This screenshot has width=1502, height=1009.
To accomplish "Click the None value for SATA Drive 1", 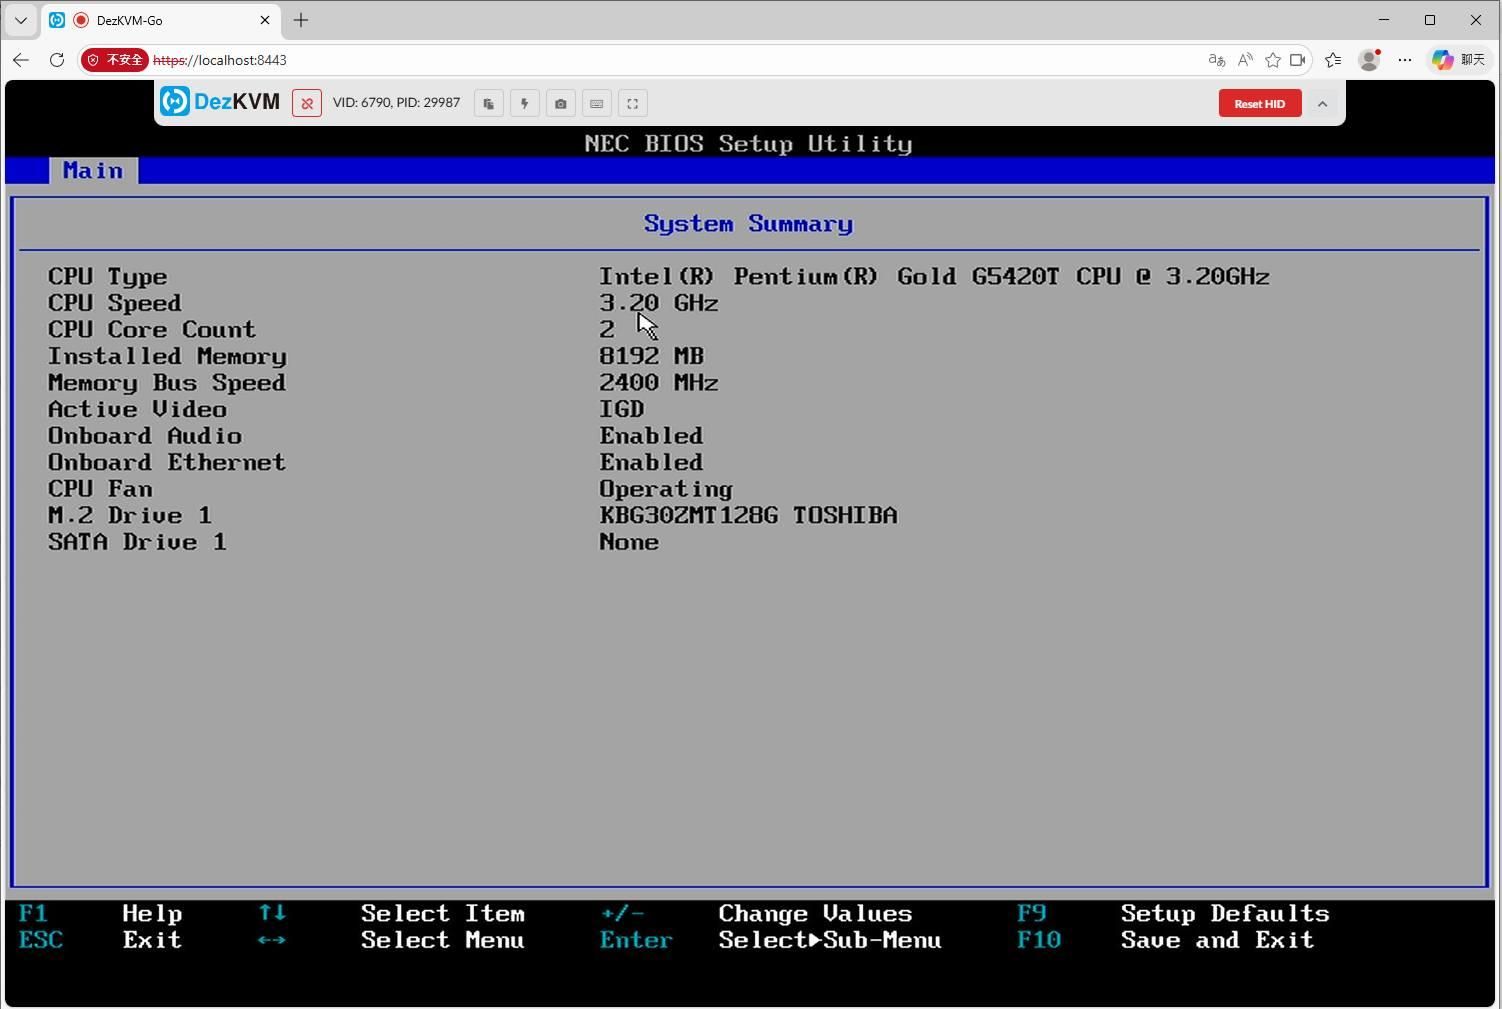I will tap(629, 542).
